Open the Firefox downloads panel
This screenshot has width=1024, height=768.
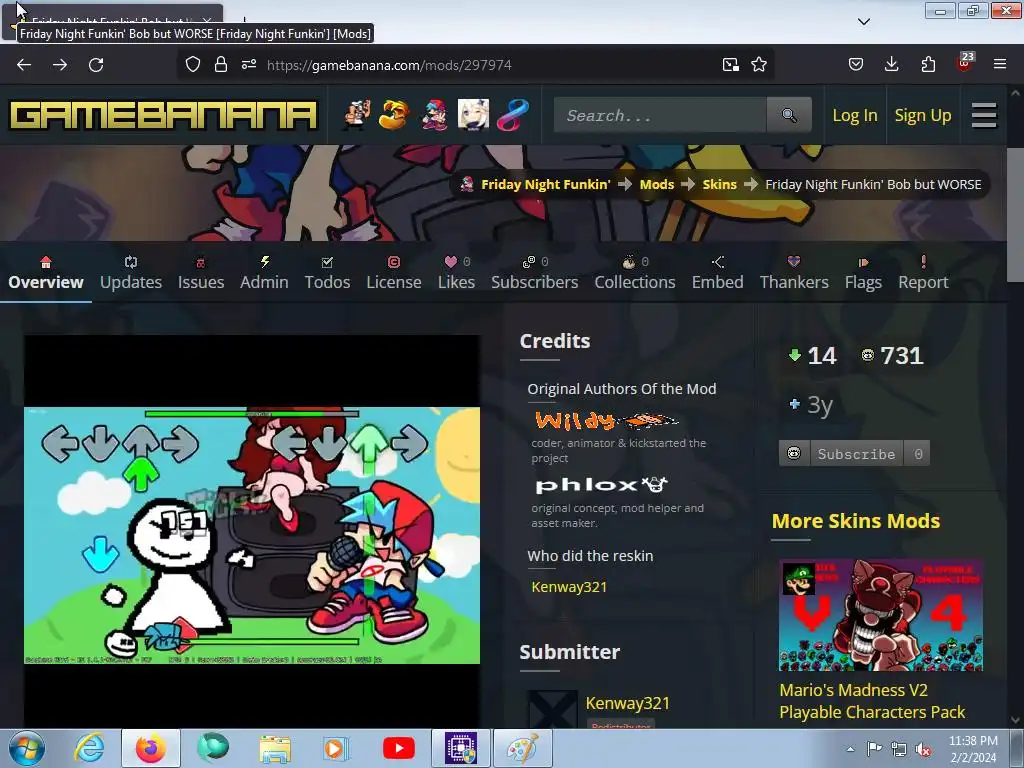tap(891, 64)
